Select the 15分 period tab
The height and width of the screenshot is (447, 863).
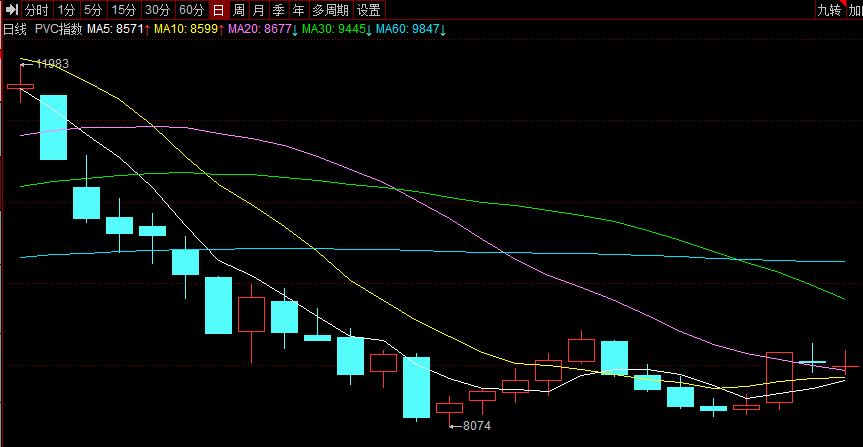pyautogui.click(x=123, y=9)
